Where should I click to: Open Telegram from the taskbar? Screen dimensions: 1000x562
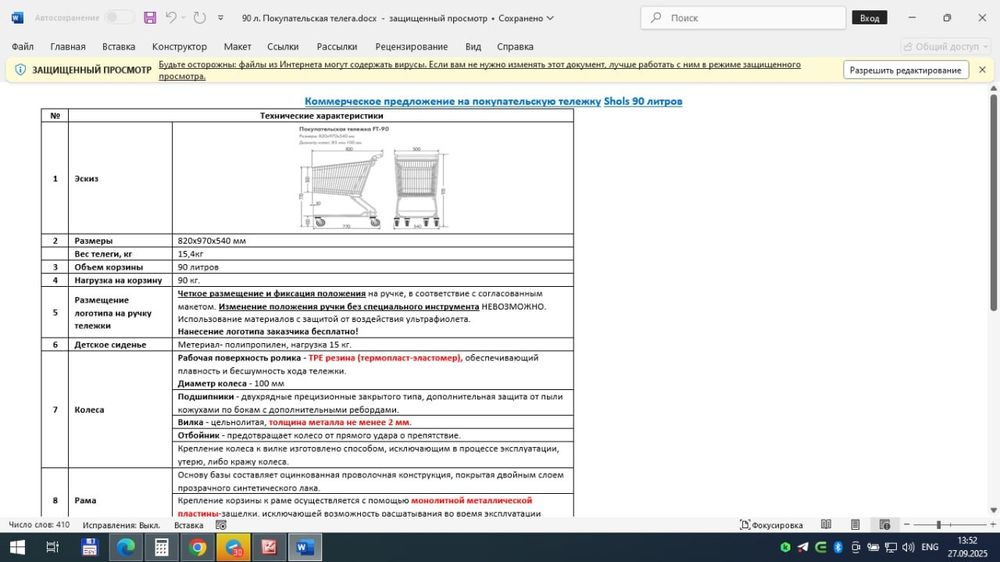[233, 547]
